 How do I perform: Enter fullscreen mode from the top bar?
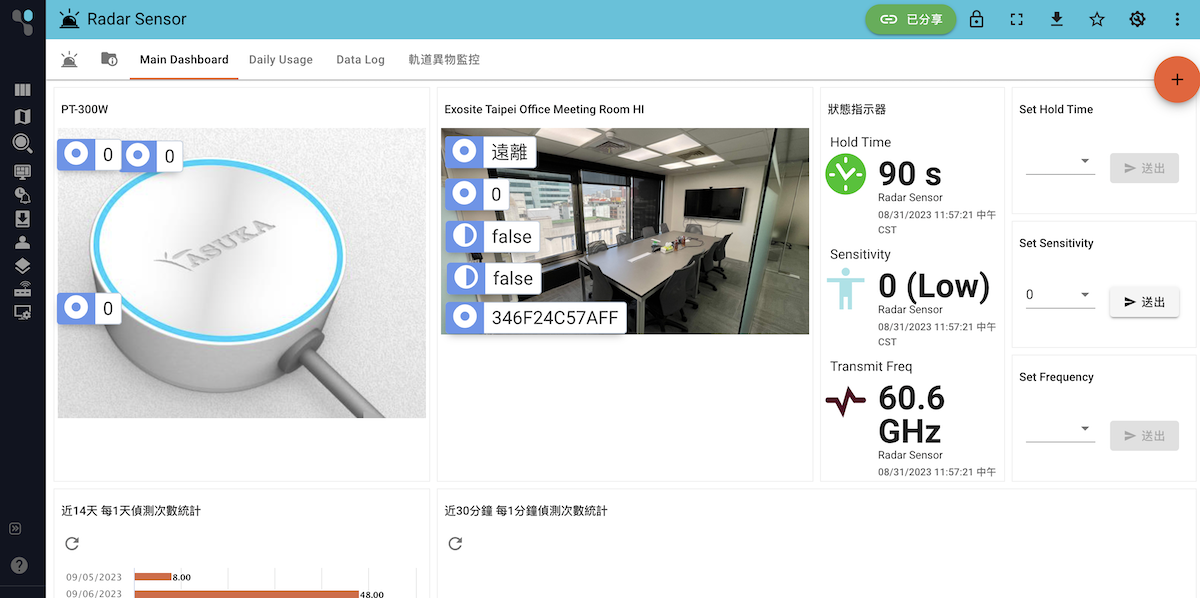click(1016, 18)
